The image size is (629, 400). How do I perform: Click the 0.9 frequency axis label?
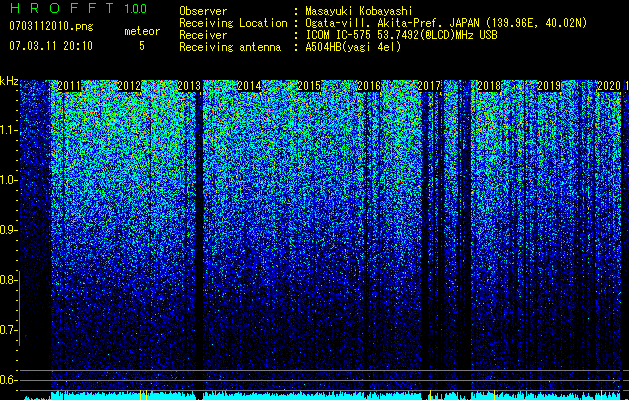pyautogui.click(x=8, y=230)
